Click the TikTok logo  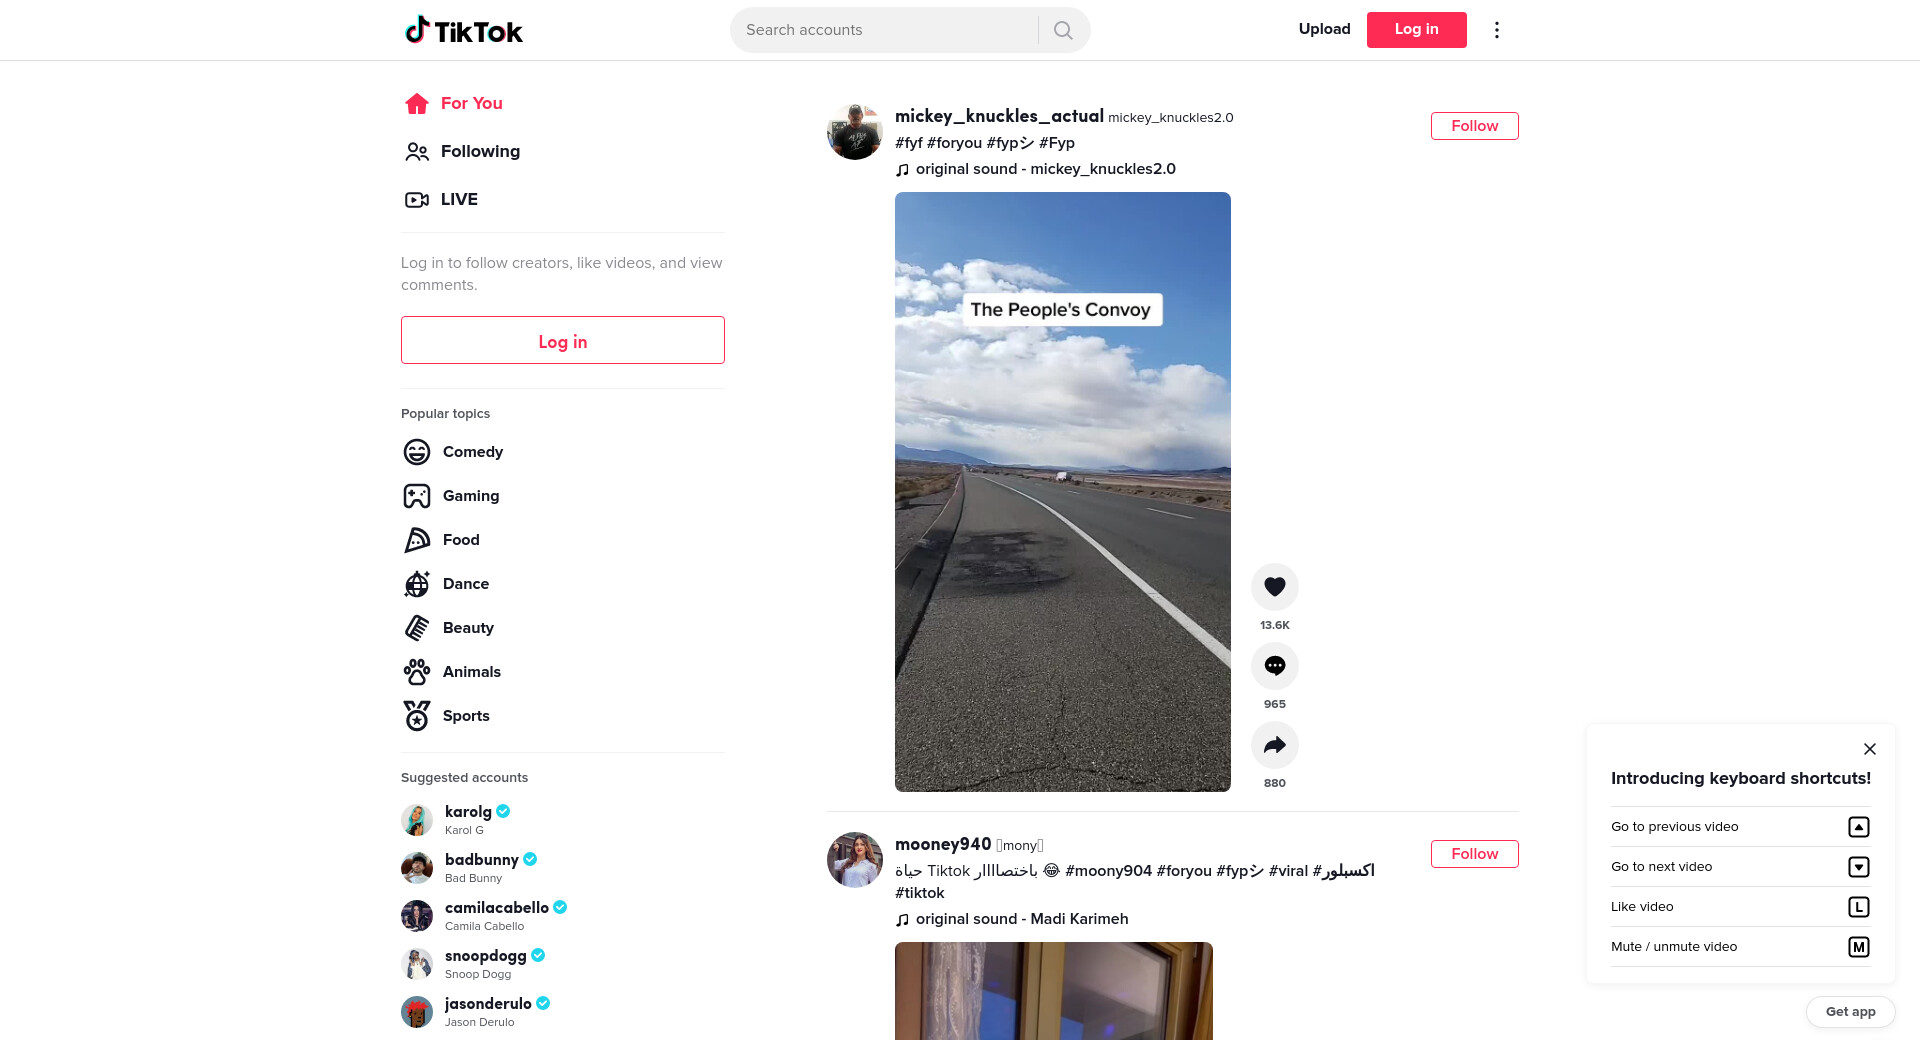pyautogui.click(x=463, y=30)
